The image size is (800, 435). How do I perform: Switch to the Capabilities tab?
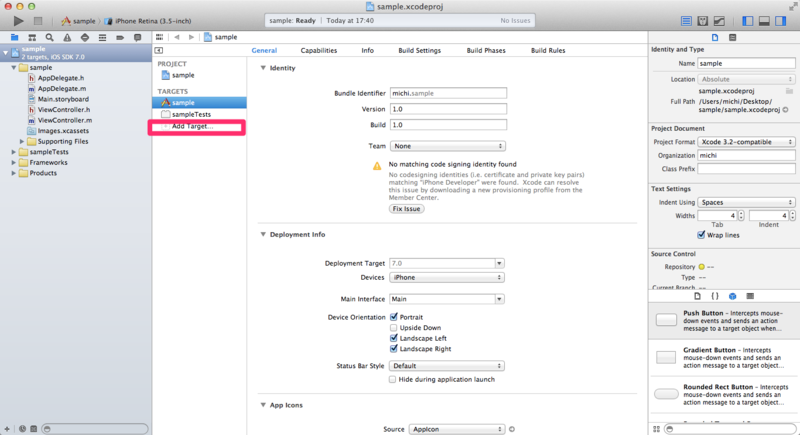(x=319, y=50)
